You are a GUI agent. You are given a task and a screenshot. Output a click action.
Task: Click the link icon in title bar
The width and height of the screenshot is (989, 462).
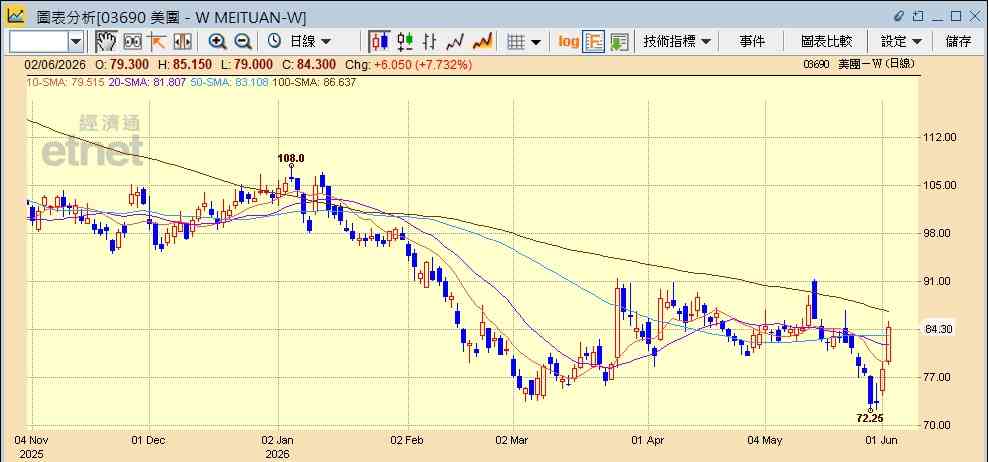[899, 16]
